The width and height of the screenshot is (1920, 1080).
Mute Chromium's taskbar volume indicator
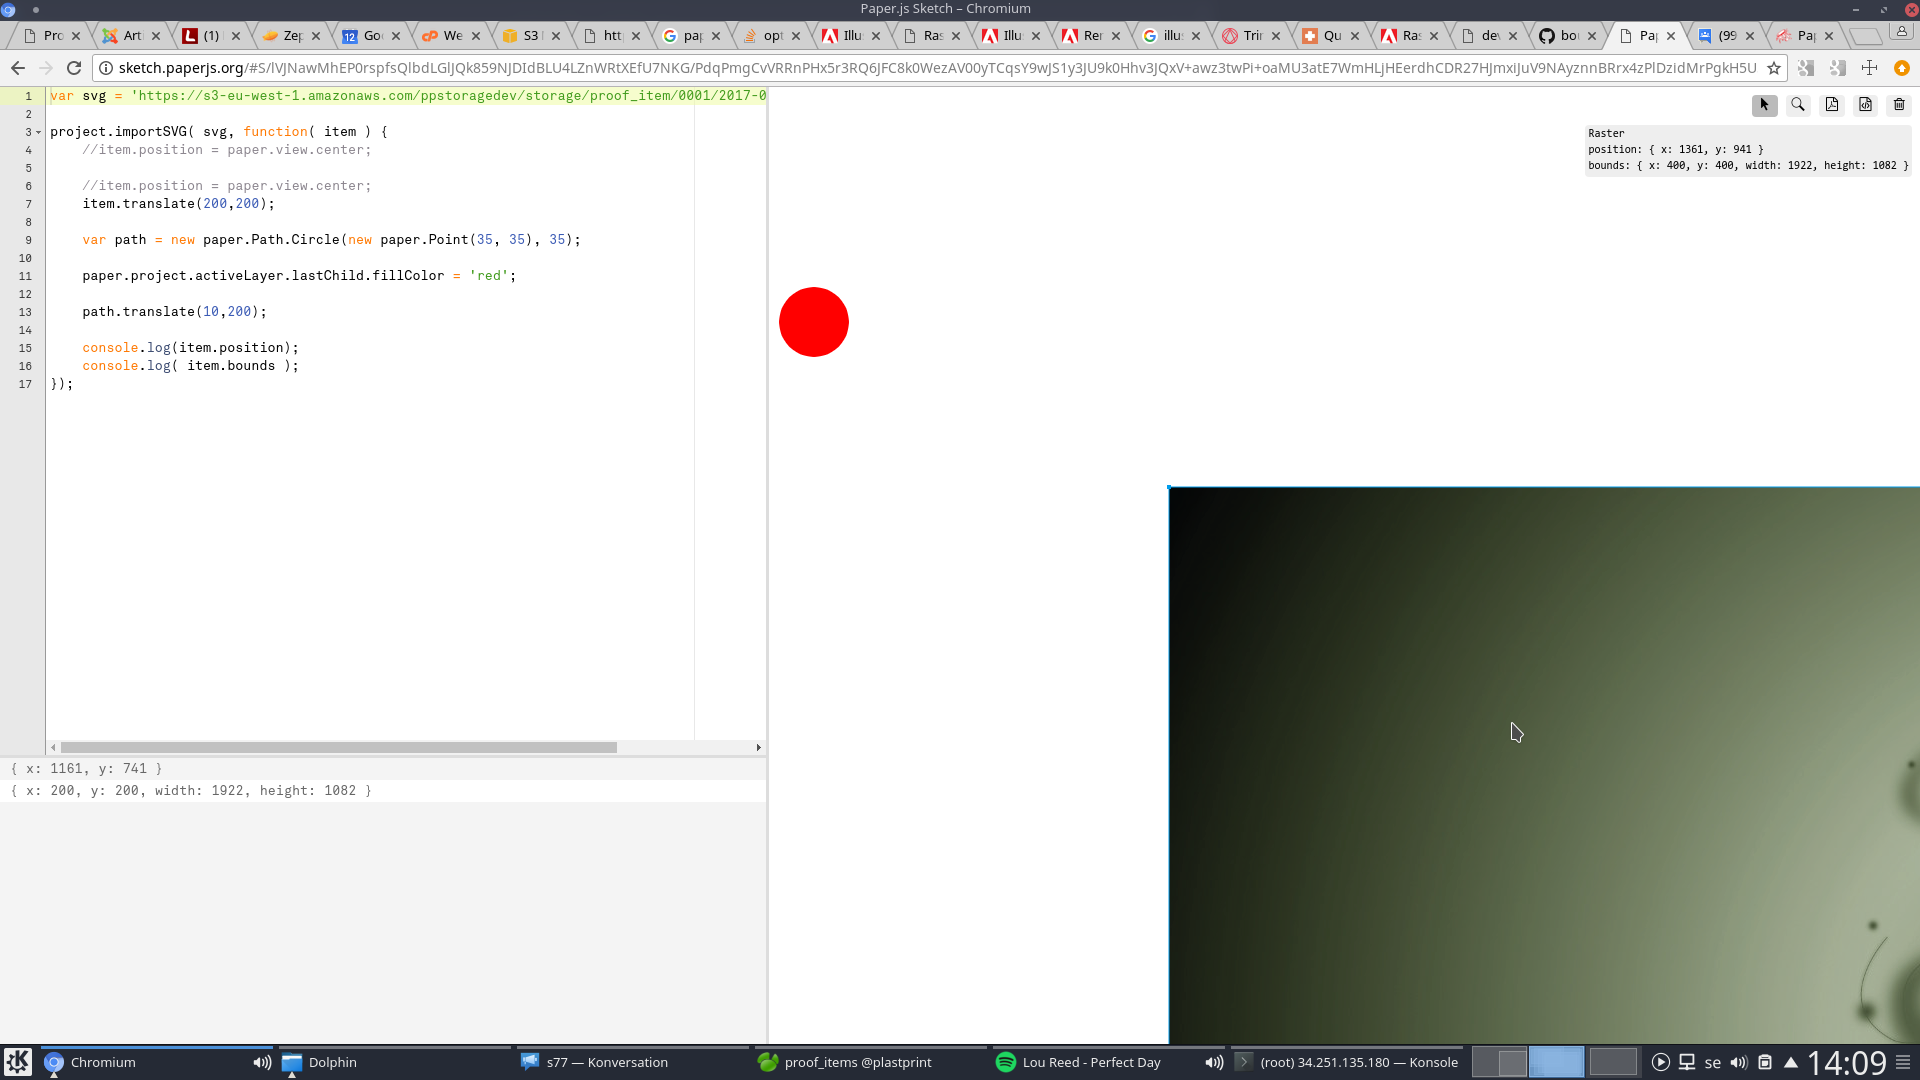pos(261,1062)
